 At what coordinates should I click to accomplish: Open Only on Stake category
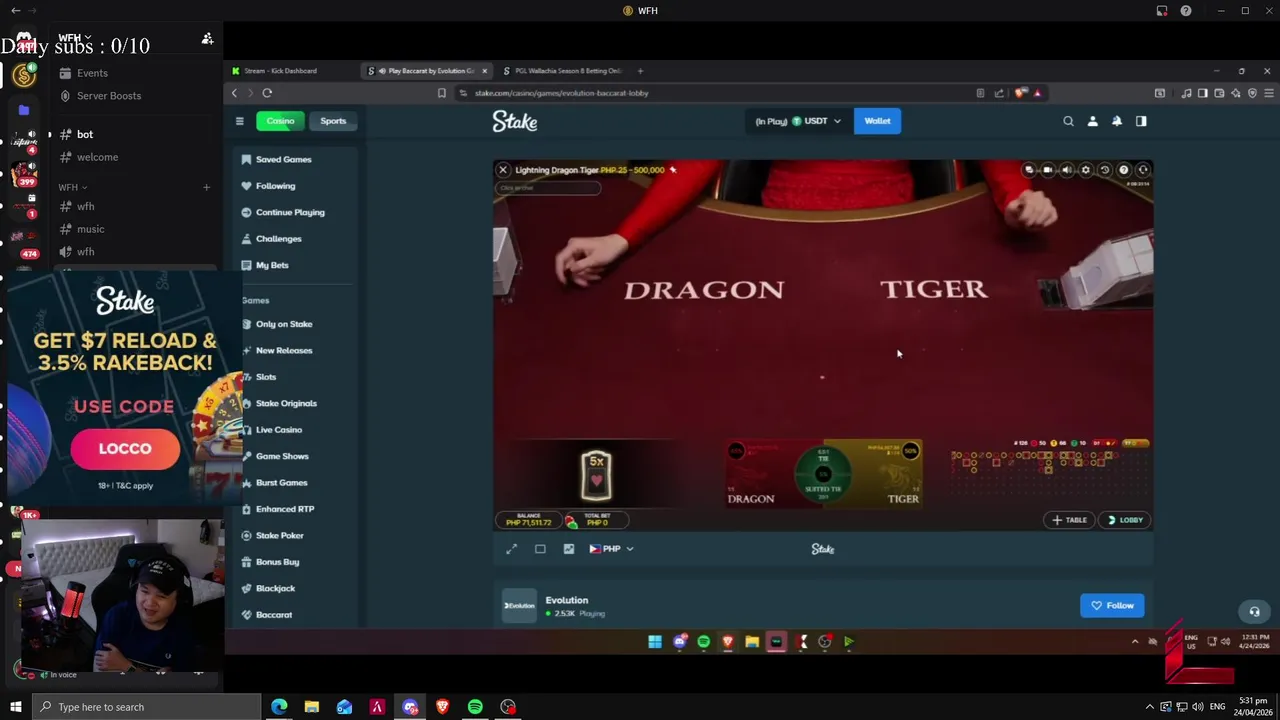[284, 324]
